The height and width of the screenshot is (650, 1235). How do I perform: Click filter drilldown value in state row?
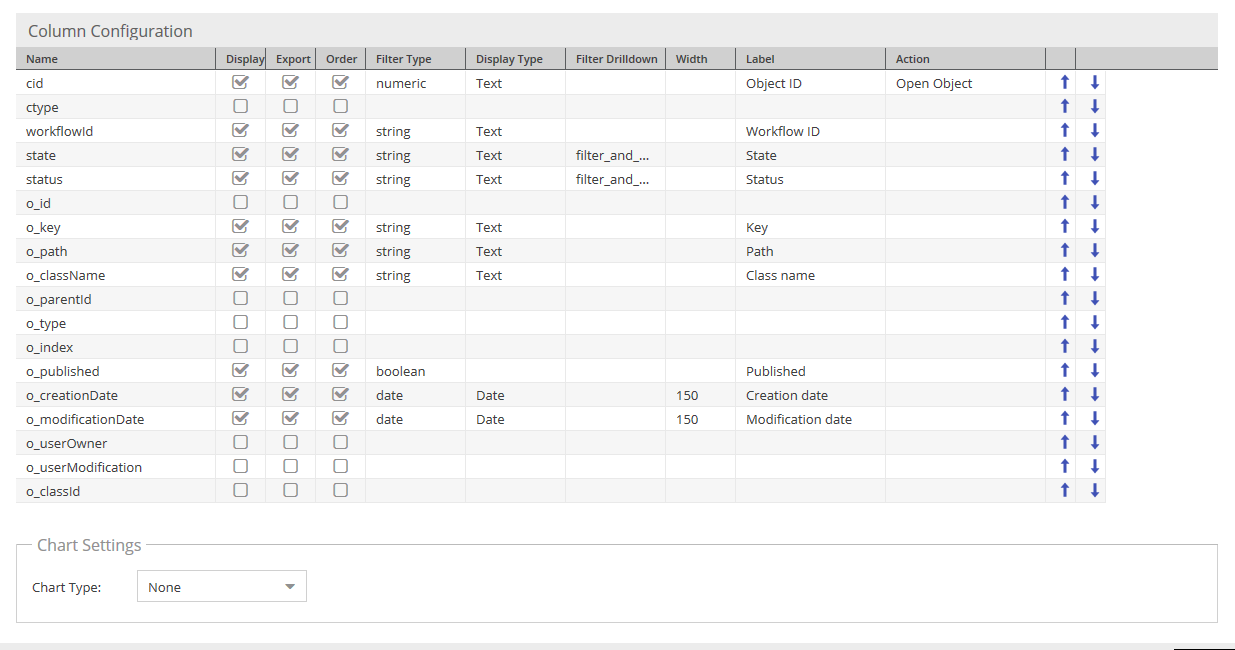(x=614, y=155)
